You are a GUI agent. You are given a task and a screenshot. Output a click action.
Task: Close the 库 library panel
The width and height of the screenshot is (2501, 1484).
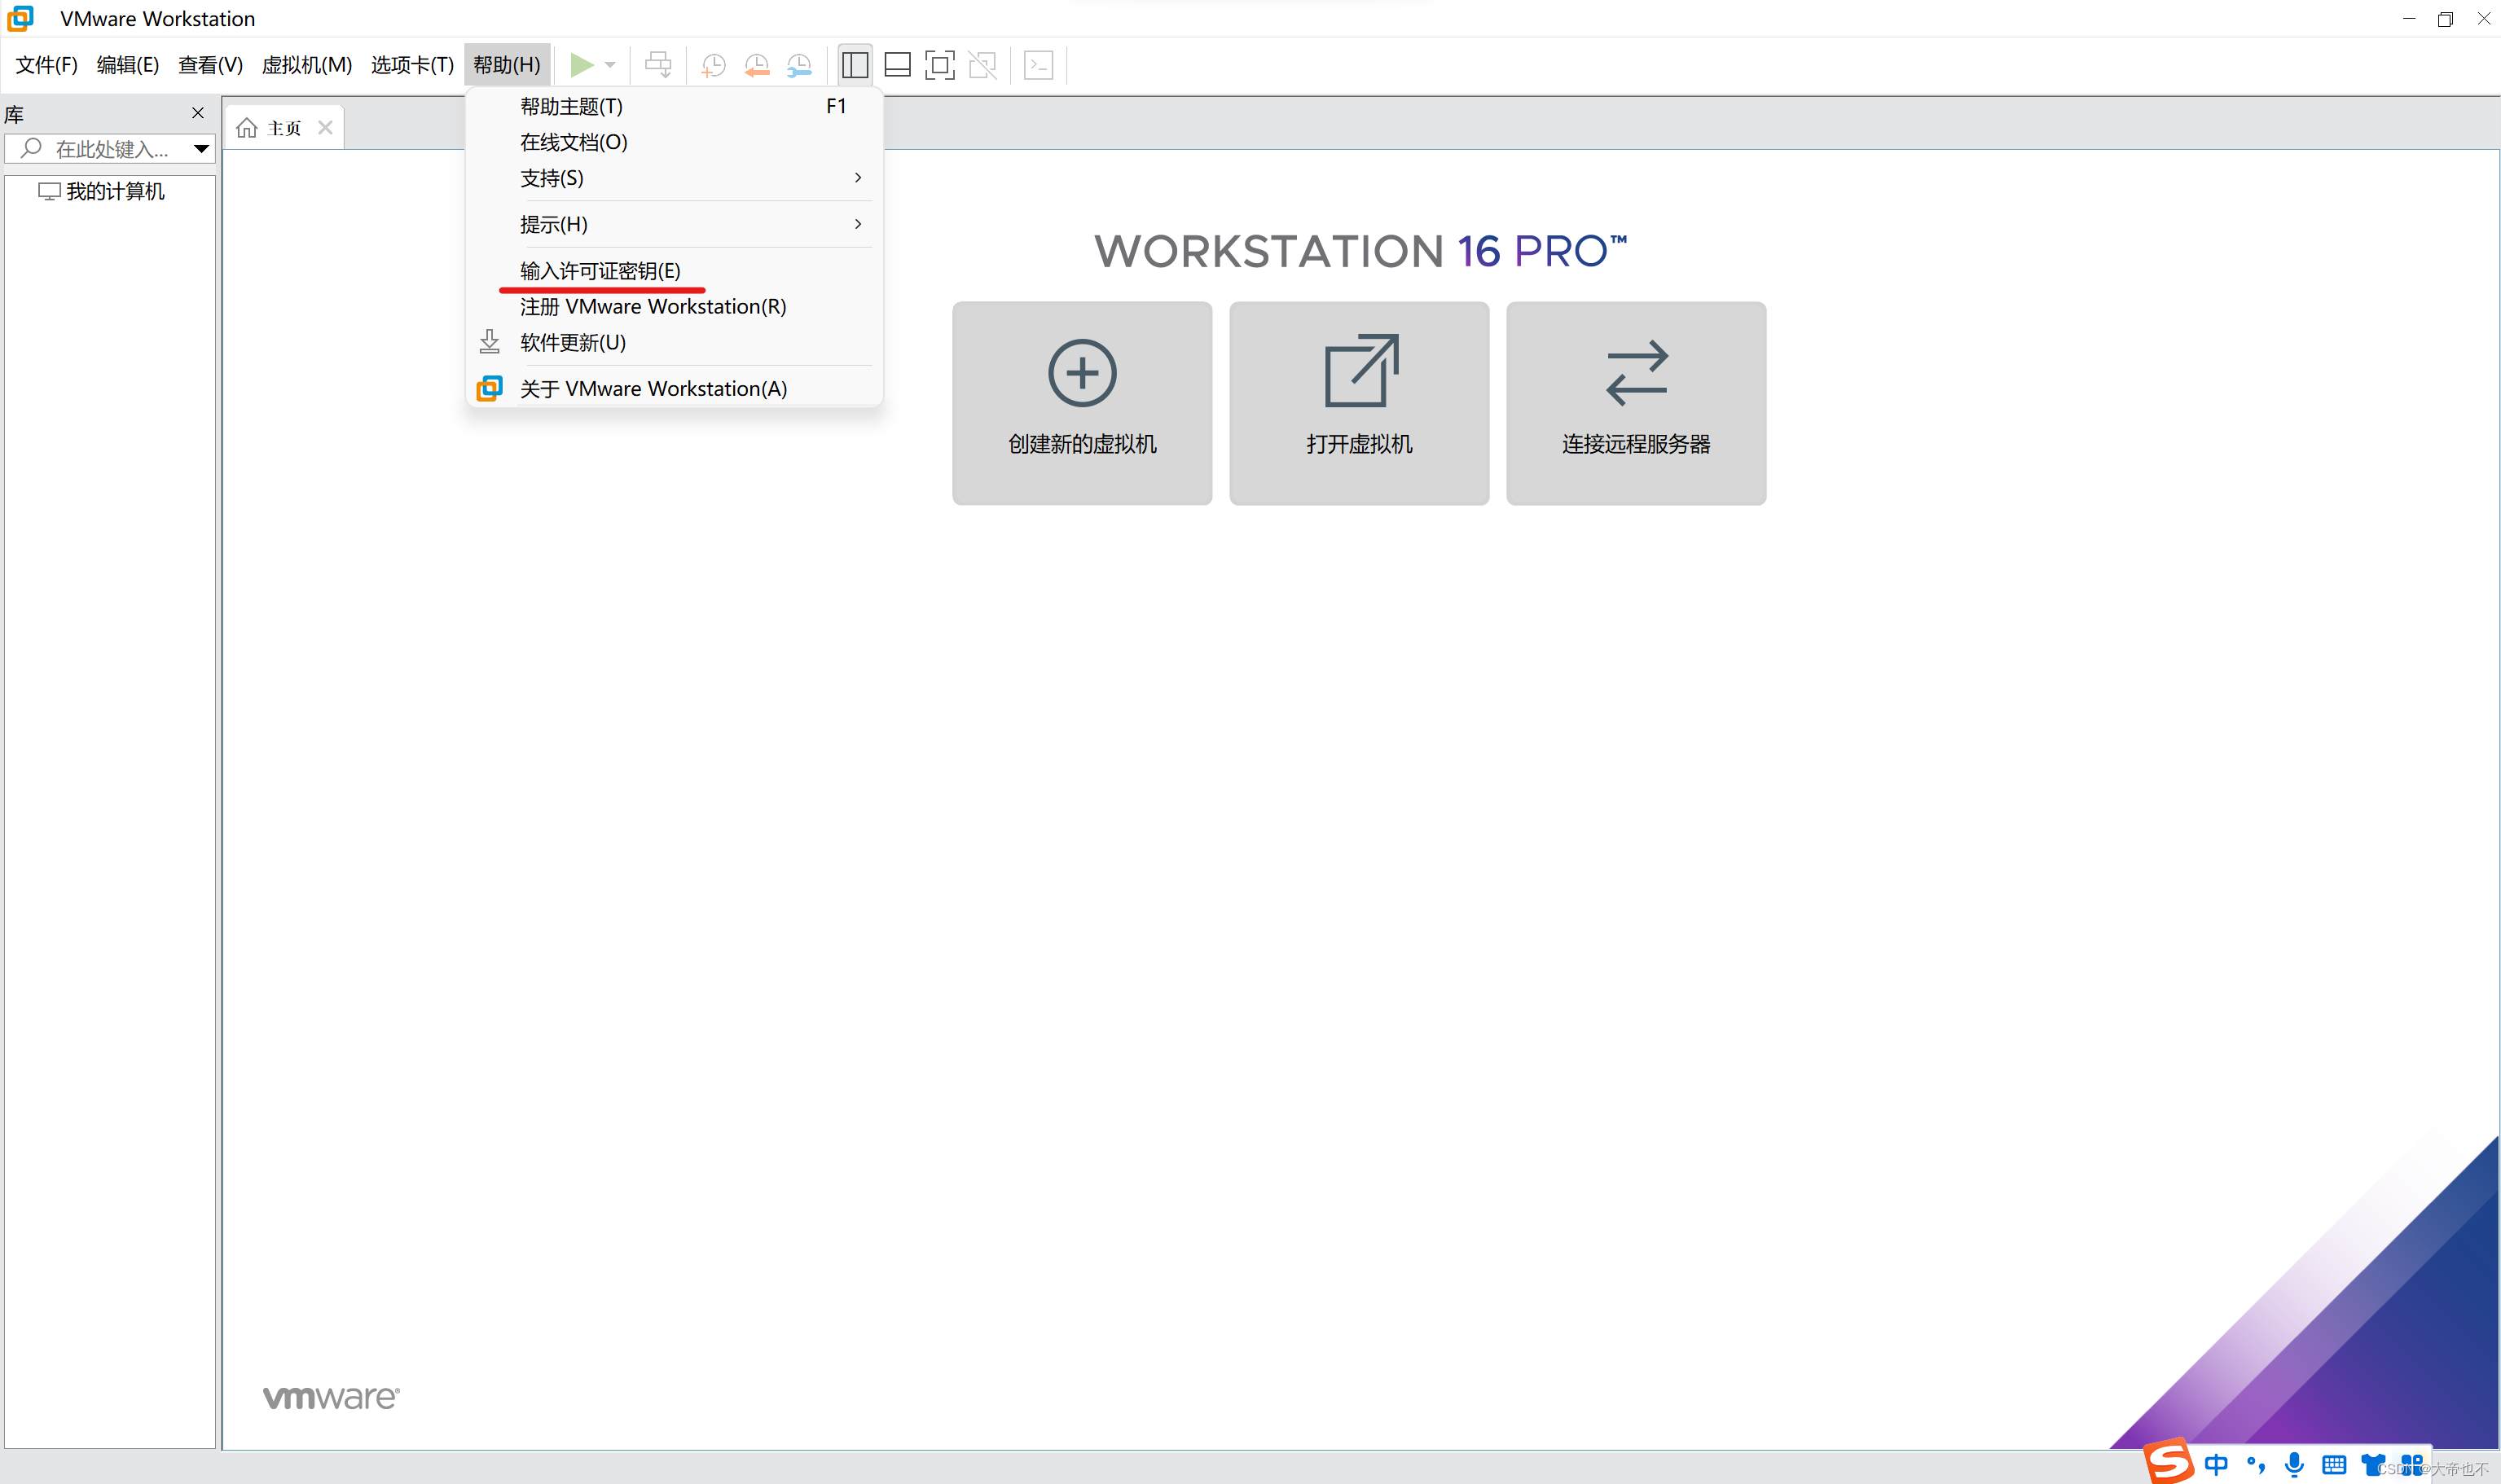[x=198, y=113]
